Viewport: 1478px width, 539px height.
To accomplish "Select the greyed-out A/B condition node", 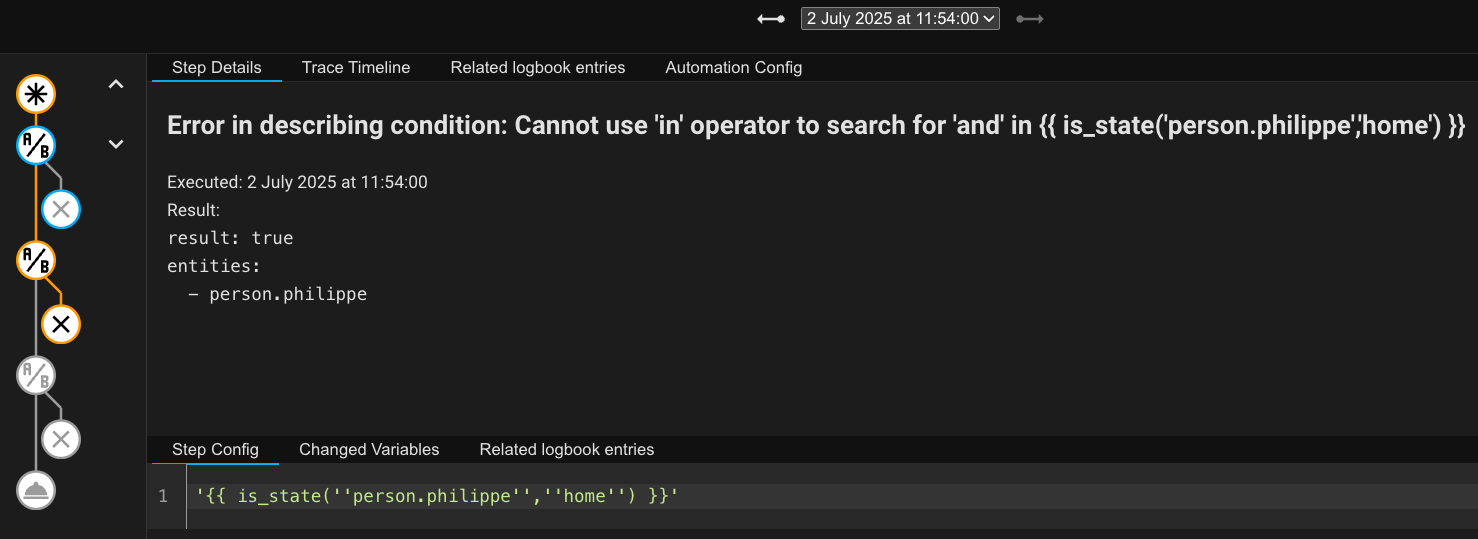I will click(36, 376).
